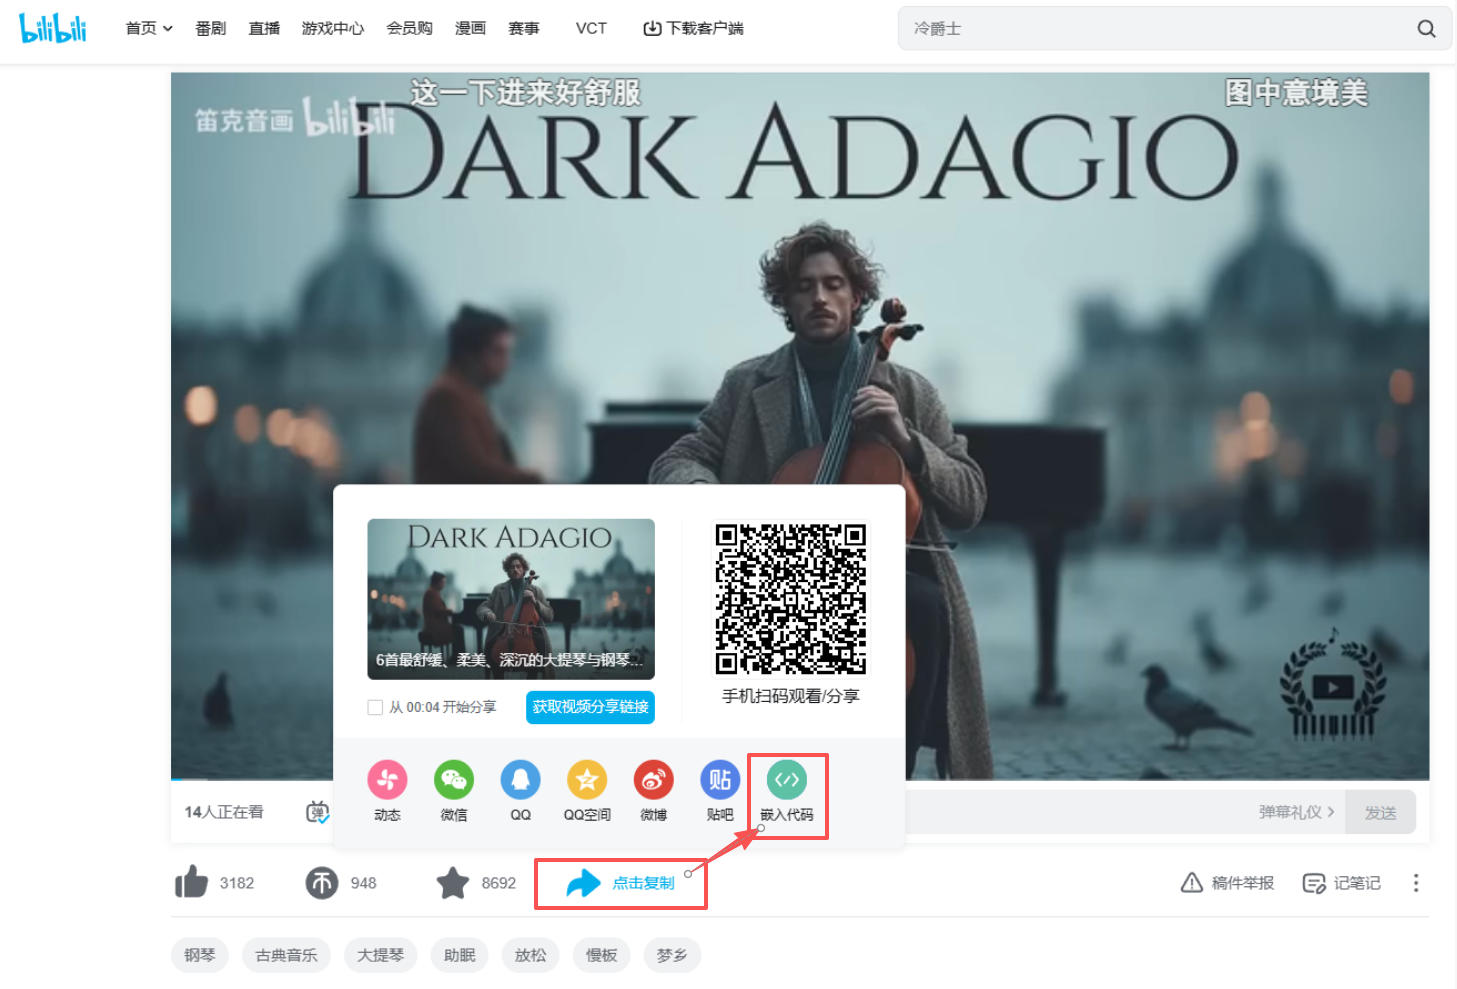
Task: Open VCT nav item
Action: [x=591, y=29]
